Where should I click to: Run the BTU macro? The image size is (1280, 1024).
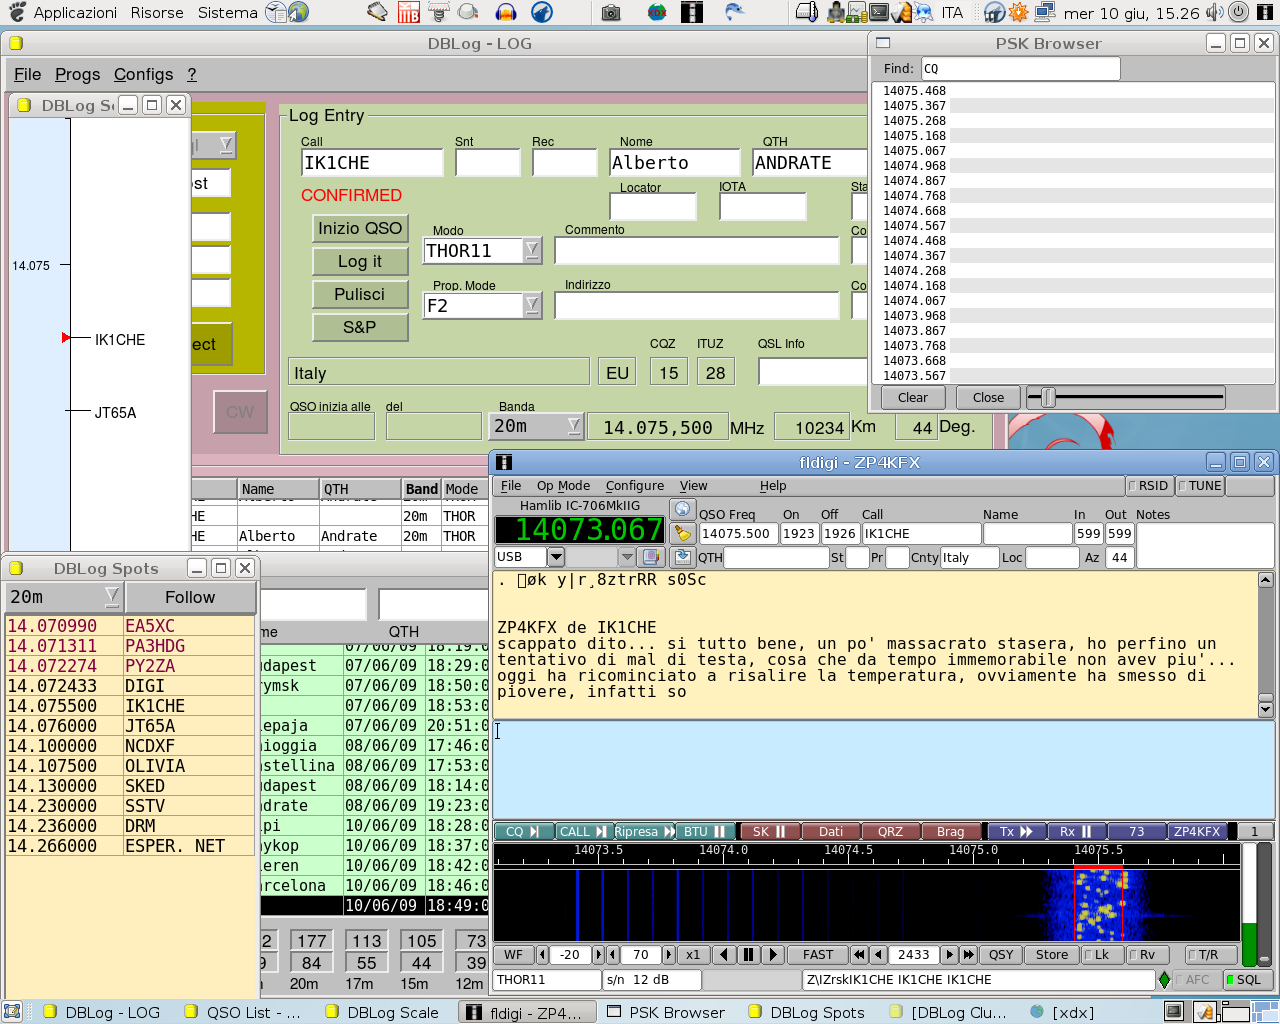click(x=705, y=831)
